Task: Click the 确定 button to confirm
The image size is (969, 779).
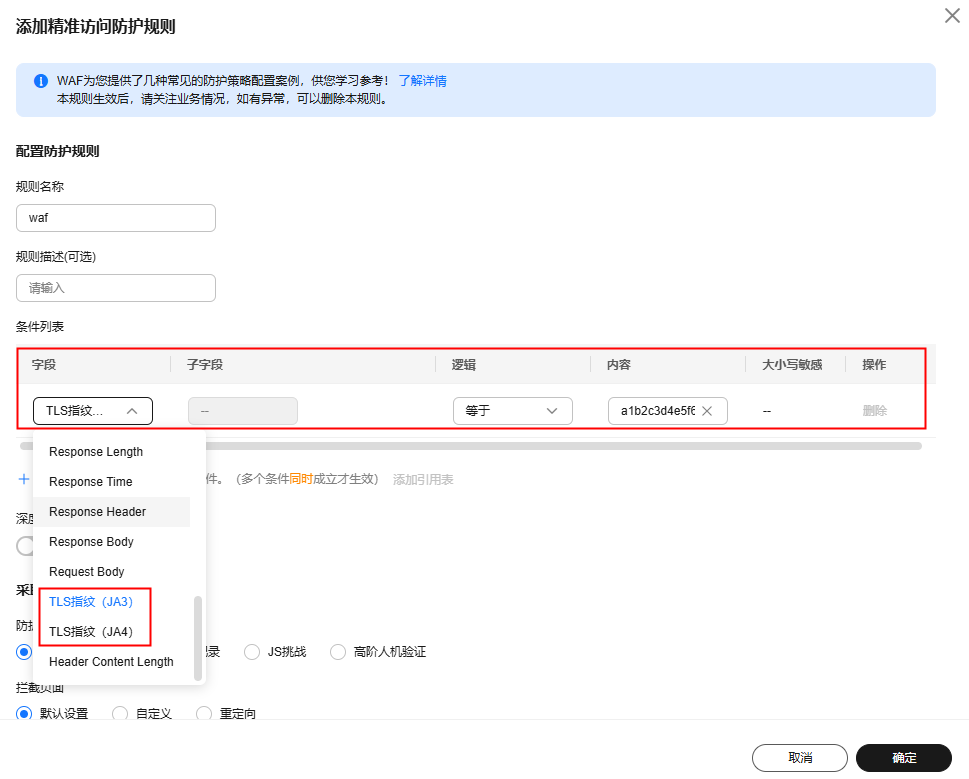Action: [903, 757]
